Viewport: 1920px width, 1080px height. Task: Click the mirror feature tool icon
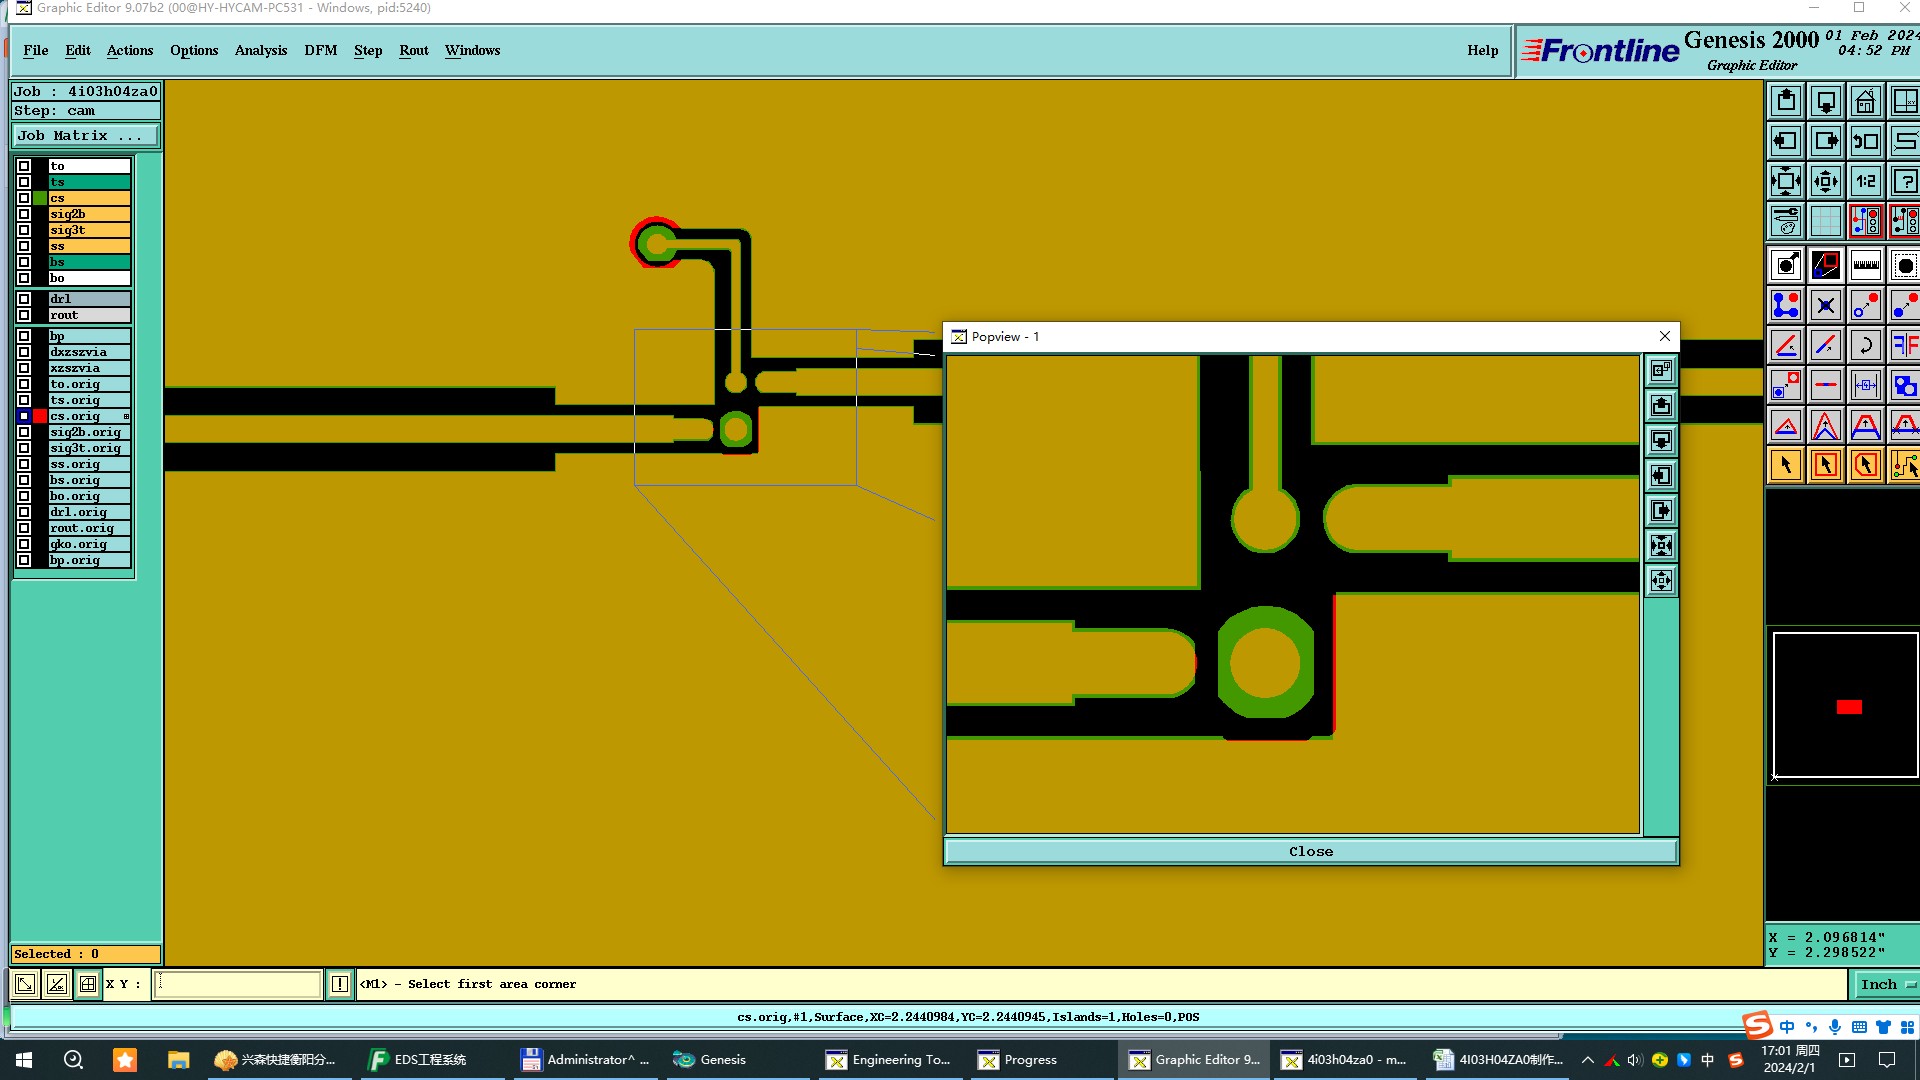pos(1904,345)
